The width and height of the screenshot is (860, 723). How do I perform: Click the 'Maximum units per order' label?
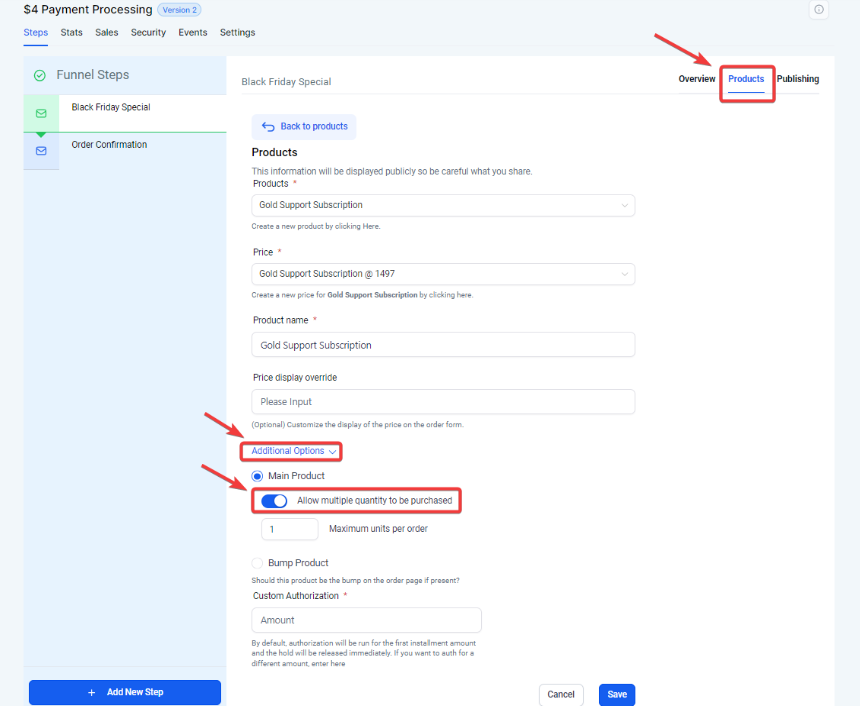[378, 529]
